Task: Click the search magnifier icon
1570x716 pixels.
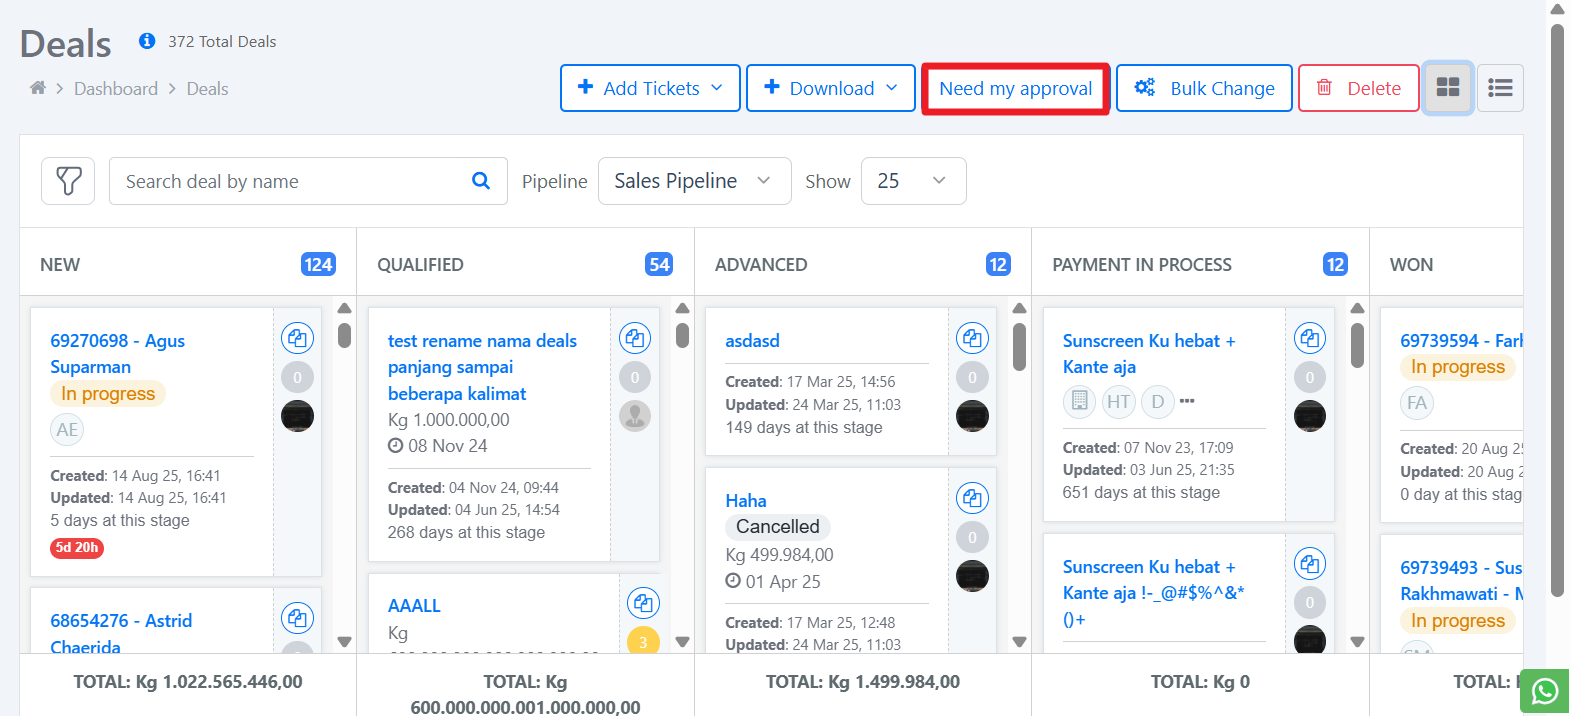Action: pos(481,181)
